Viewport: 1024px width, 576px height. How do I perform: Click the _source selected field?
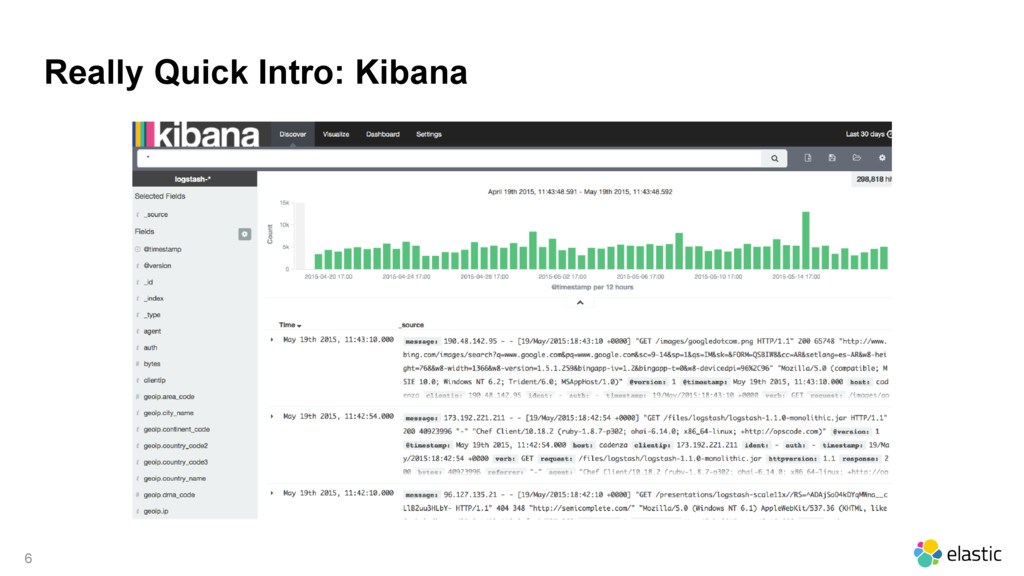(156, 214)
